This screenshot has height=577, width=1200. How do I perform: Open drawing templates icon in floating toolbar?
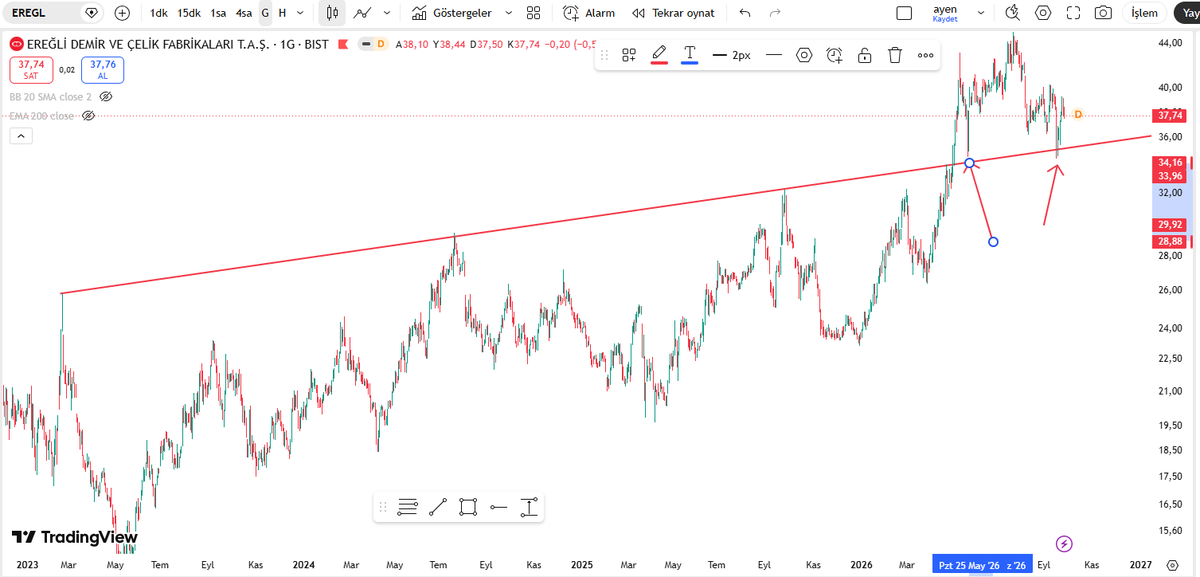tap(629, 55)
